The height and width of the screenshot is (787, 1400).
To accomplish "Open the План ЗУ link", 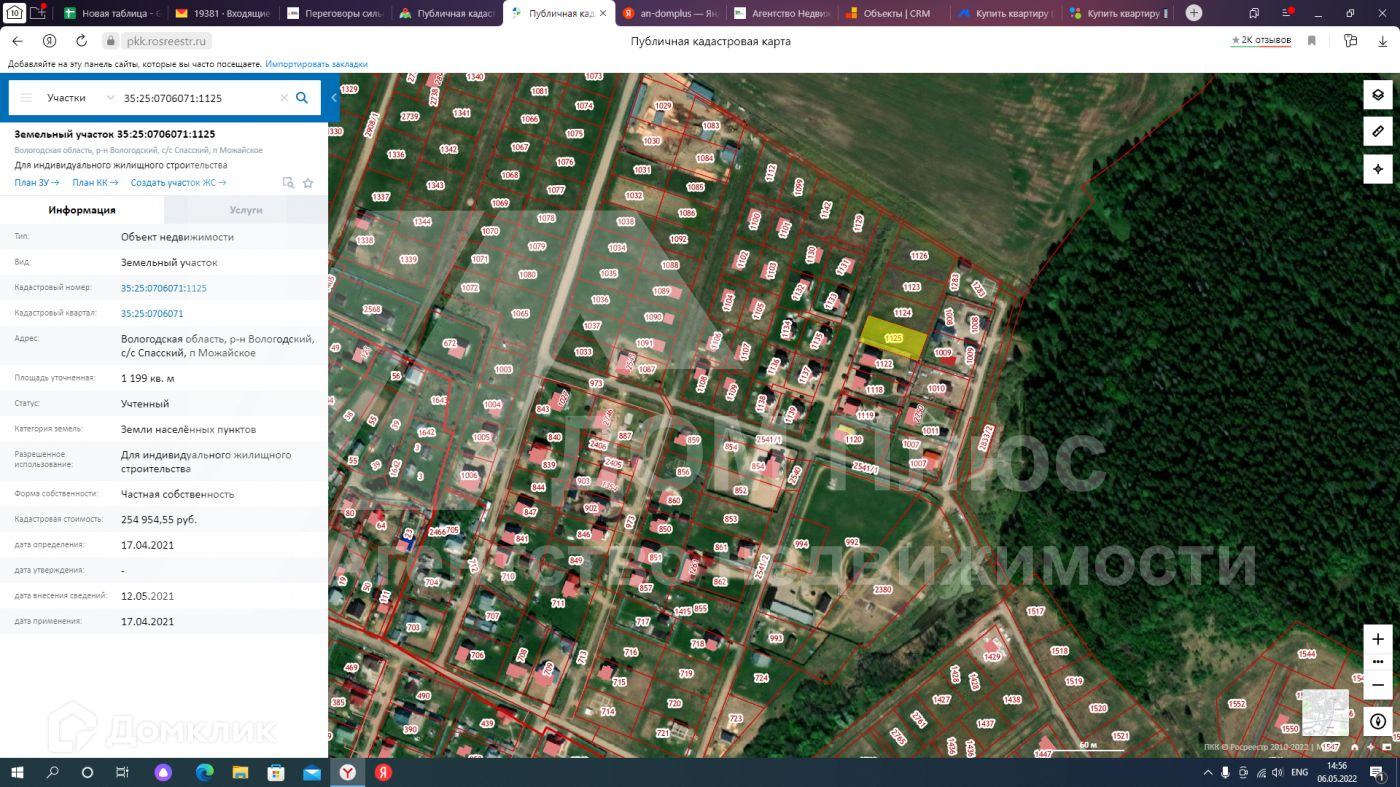I will pyautogui.click(x=37, y=183).
